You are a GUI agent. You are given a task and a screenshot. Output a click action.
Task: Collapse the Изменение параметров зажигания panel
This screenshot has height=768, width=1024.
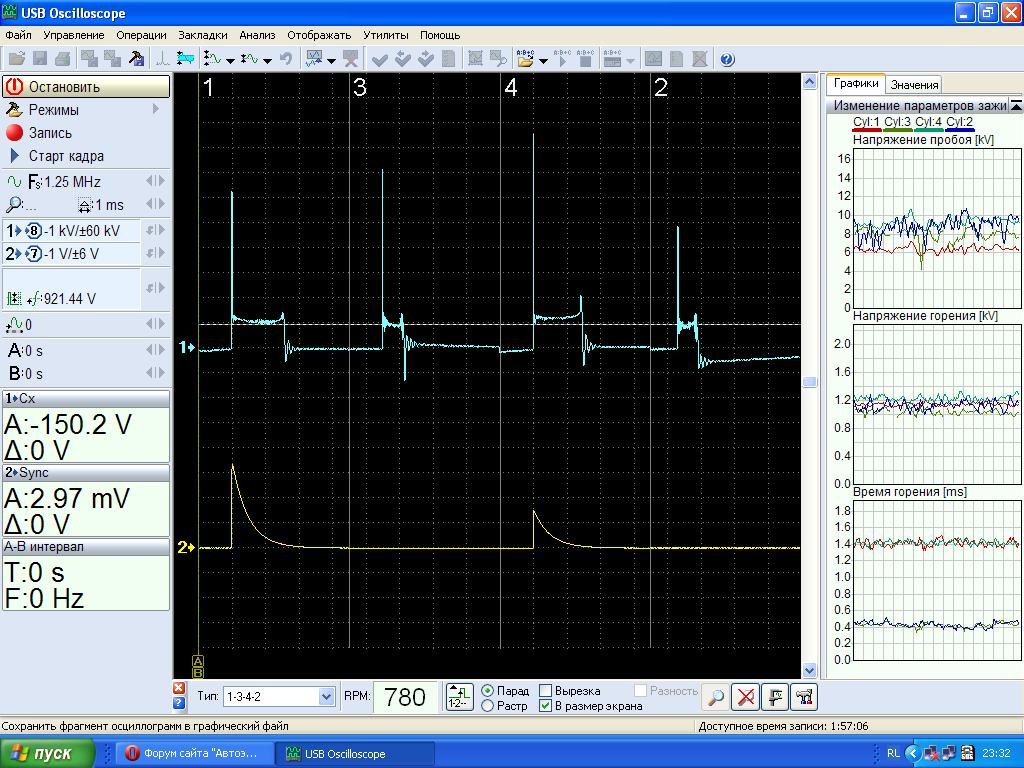point(1016,105)
